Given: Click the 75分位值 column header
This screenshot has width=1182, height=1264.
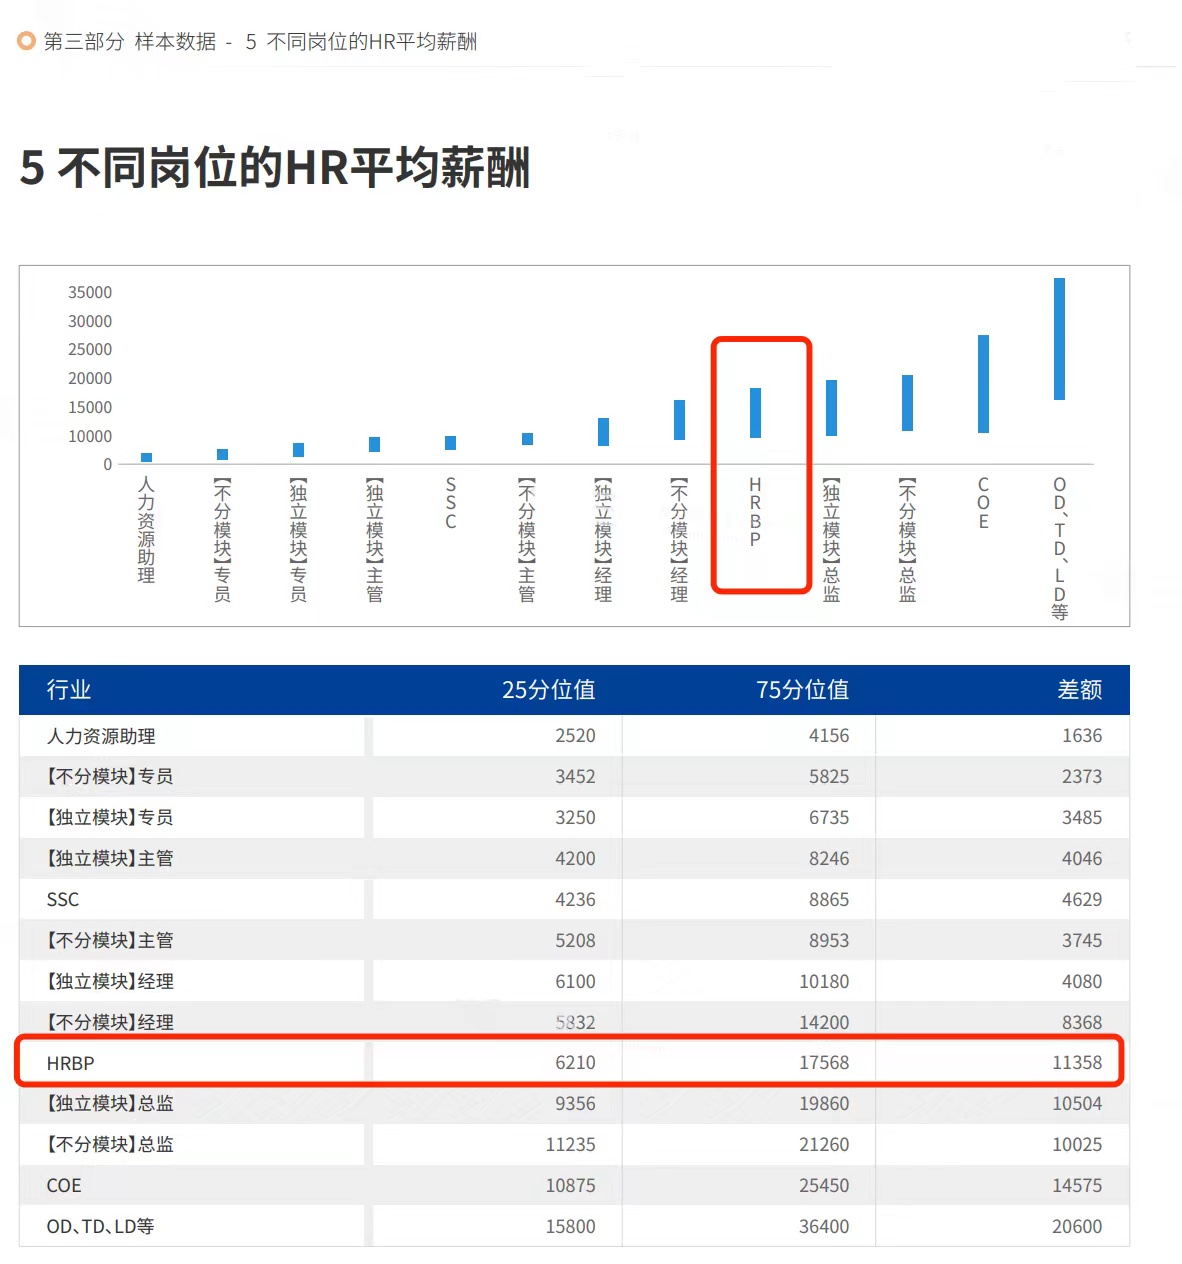Looking at the screenshot, I should (805, 690).
